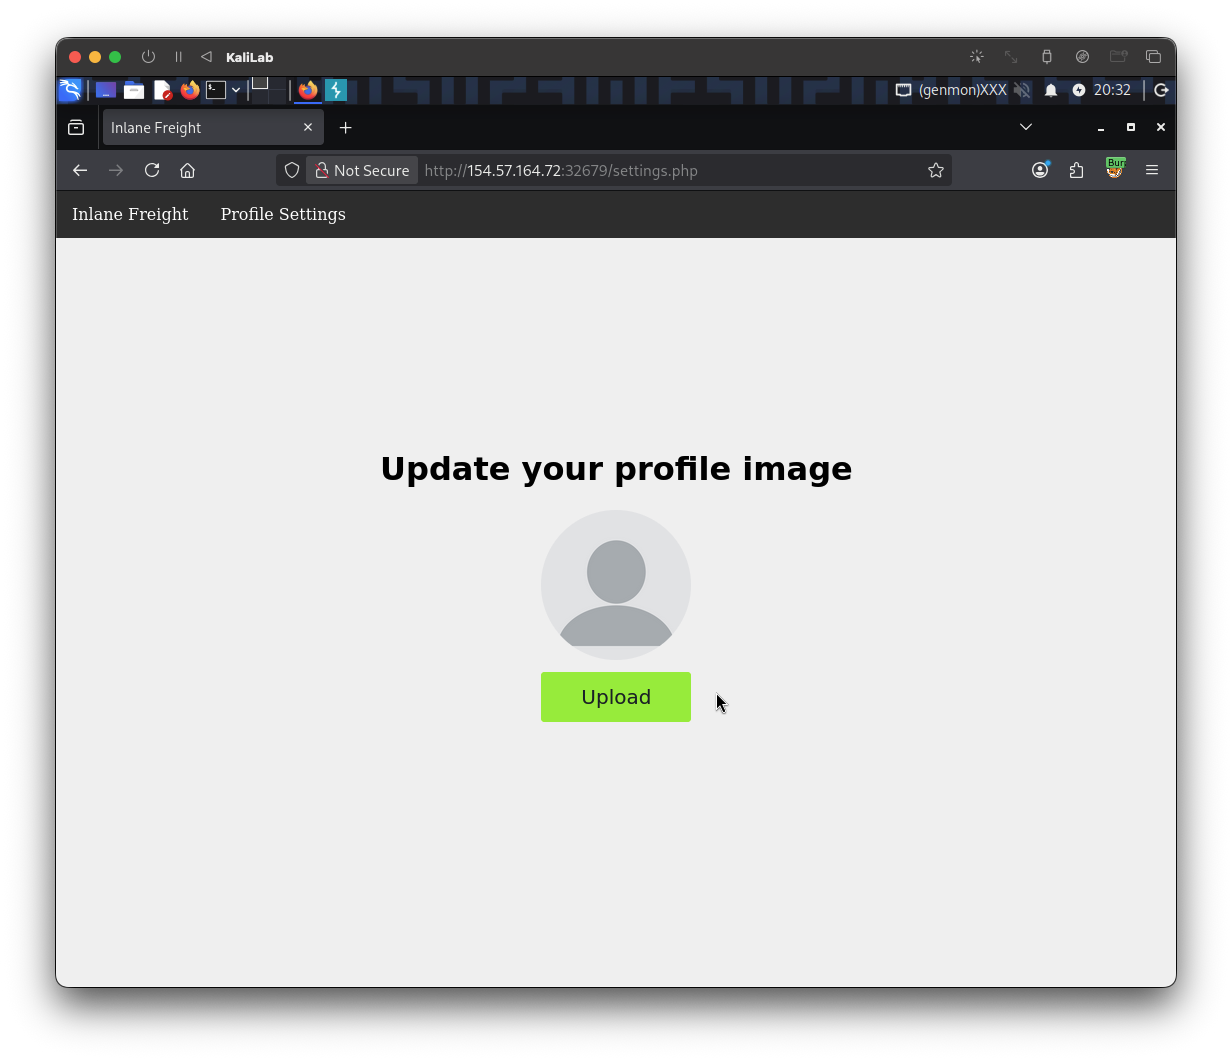Open the VM disc drive icon

click(x=1082, y=57)
